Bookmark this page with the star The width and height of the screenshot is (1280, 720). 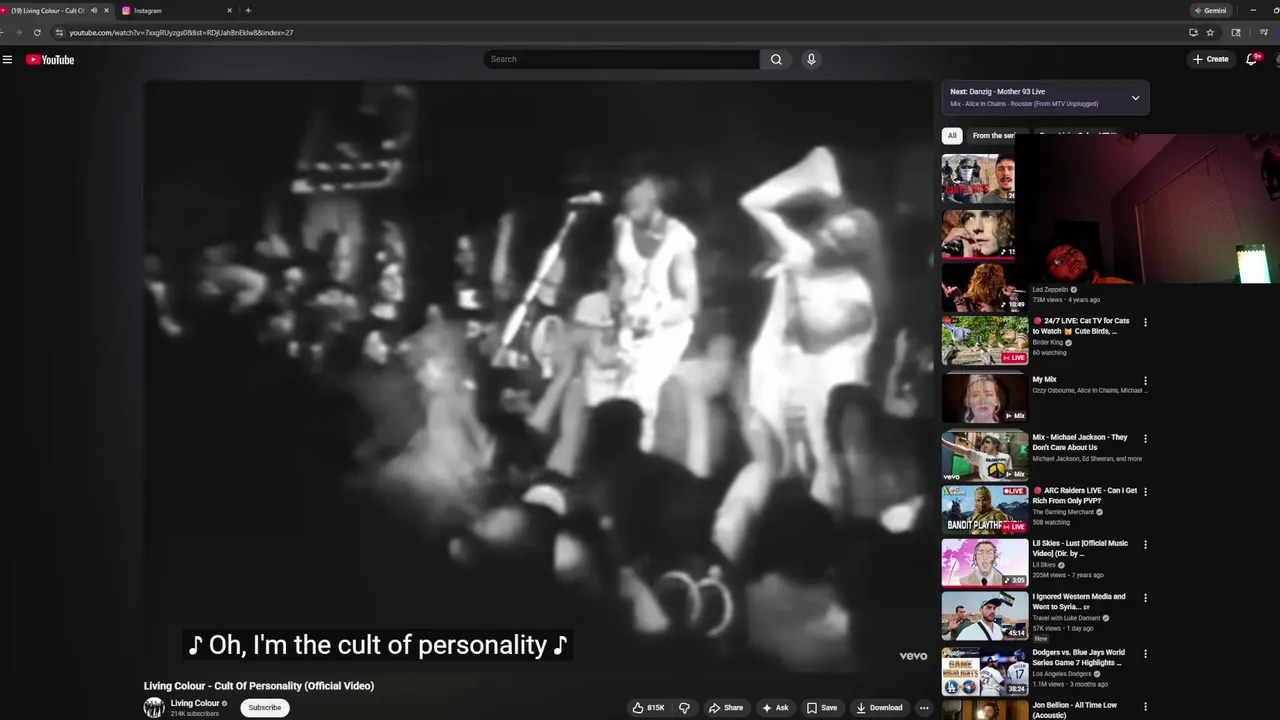click(x=1210, y=32)
